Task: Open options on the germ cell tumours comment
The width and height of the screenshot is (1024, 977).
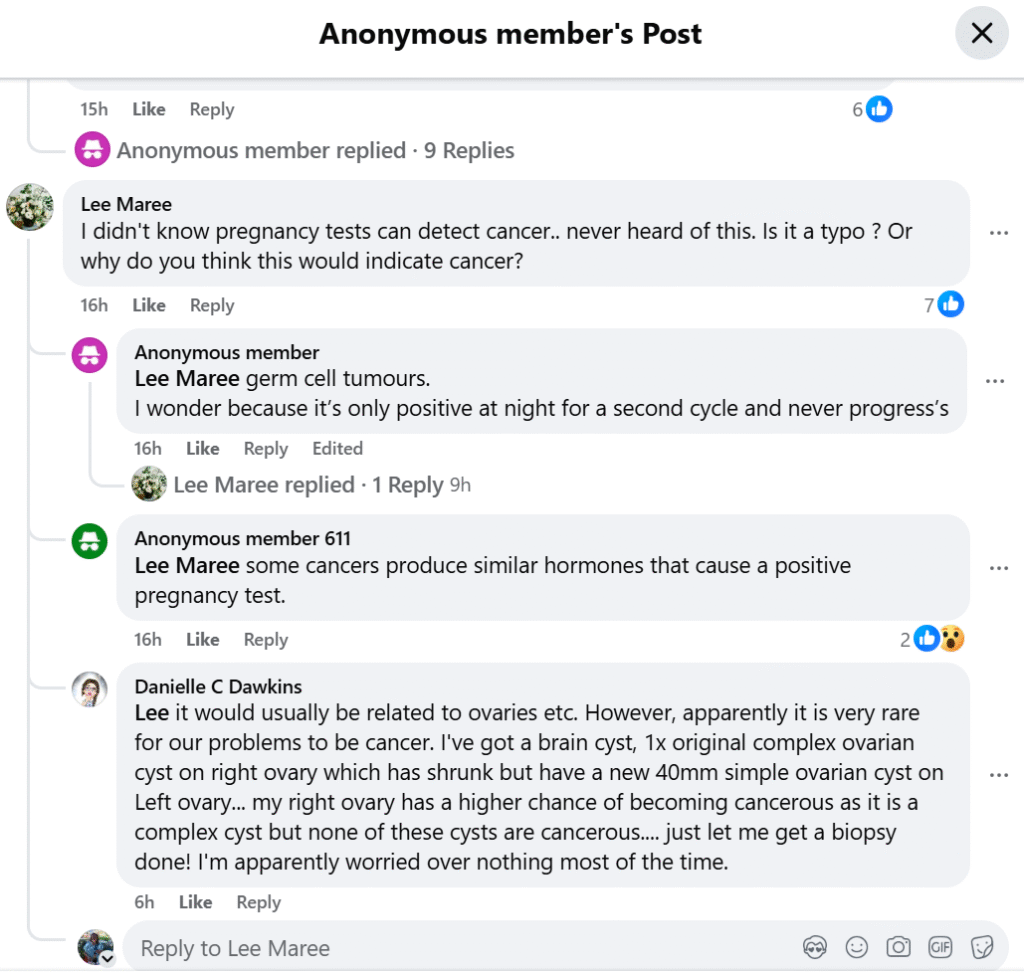Action: (x=999, y=381)
